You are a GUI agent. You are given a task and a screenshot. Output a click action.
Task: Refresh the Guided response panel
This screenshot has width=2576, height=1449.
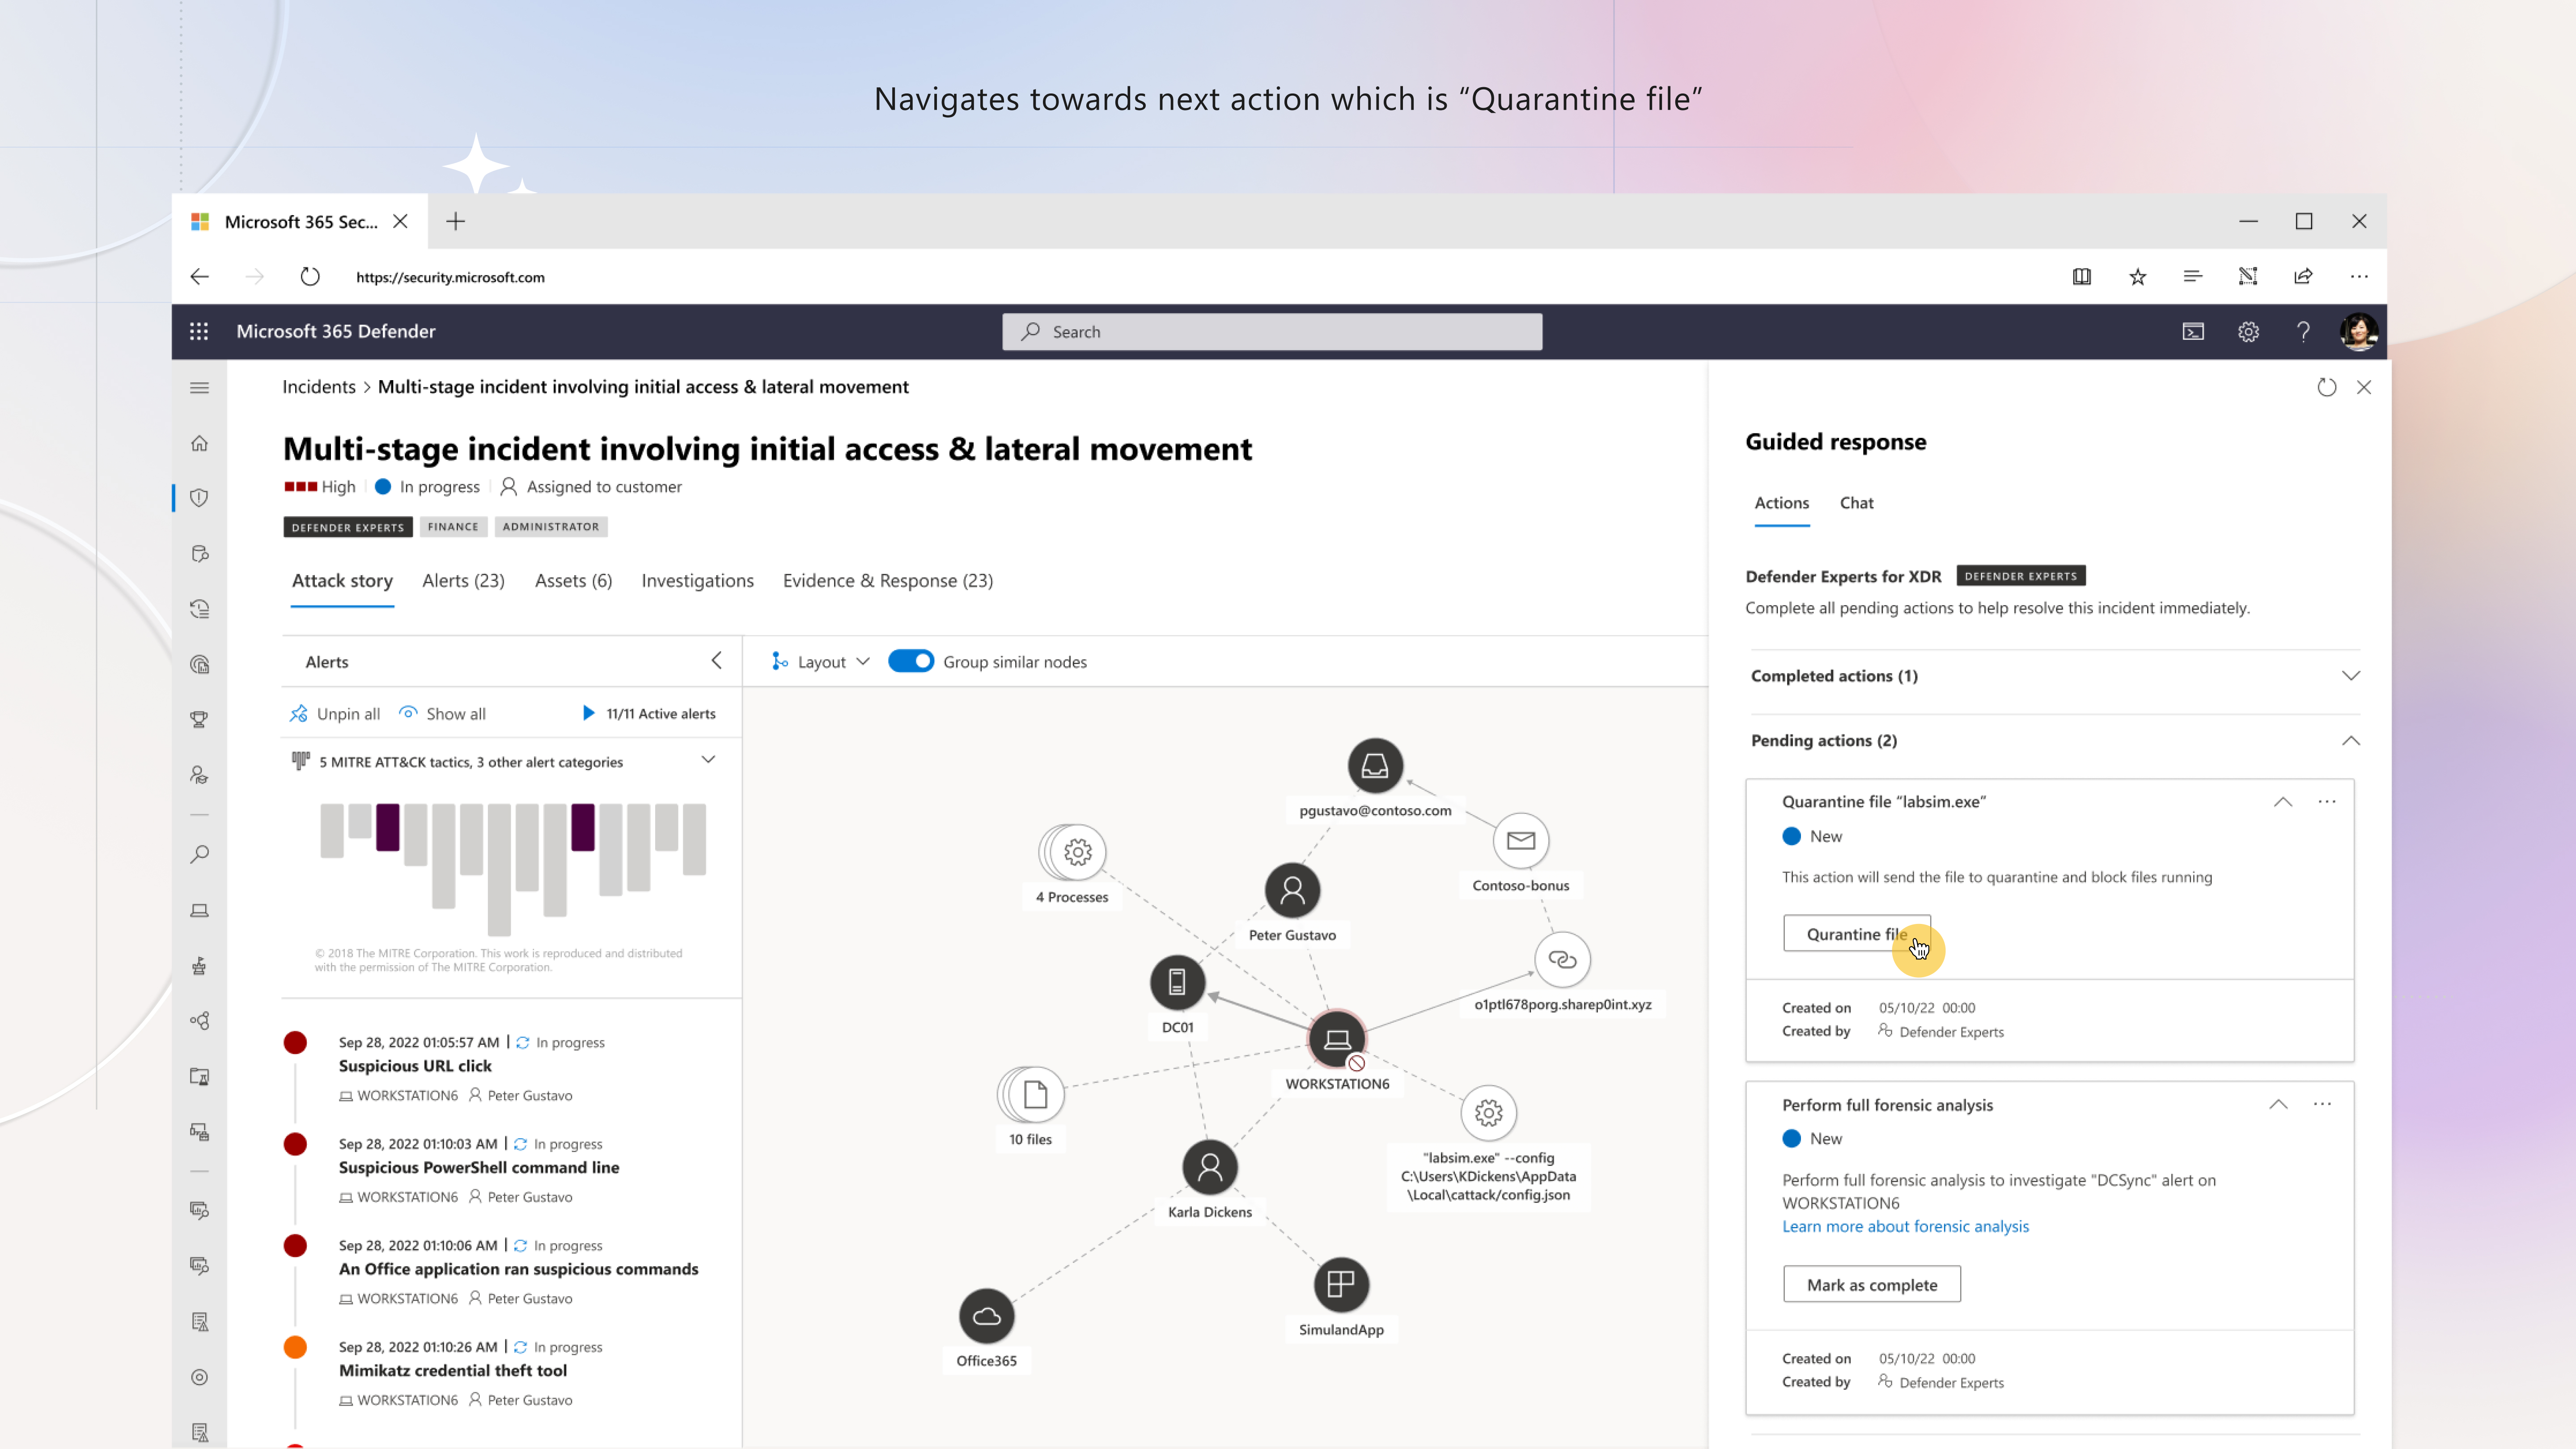[2327, 387]
